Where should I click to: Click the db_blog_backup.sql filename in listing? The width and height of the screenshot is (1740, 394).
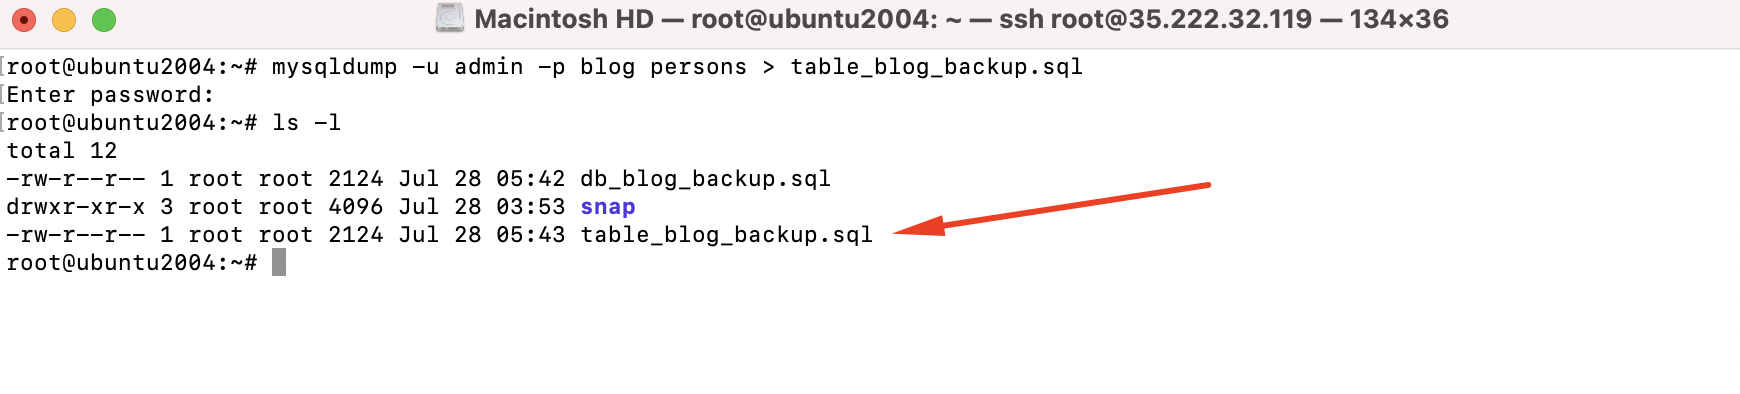tap(706, 179)
